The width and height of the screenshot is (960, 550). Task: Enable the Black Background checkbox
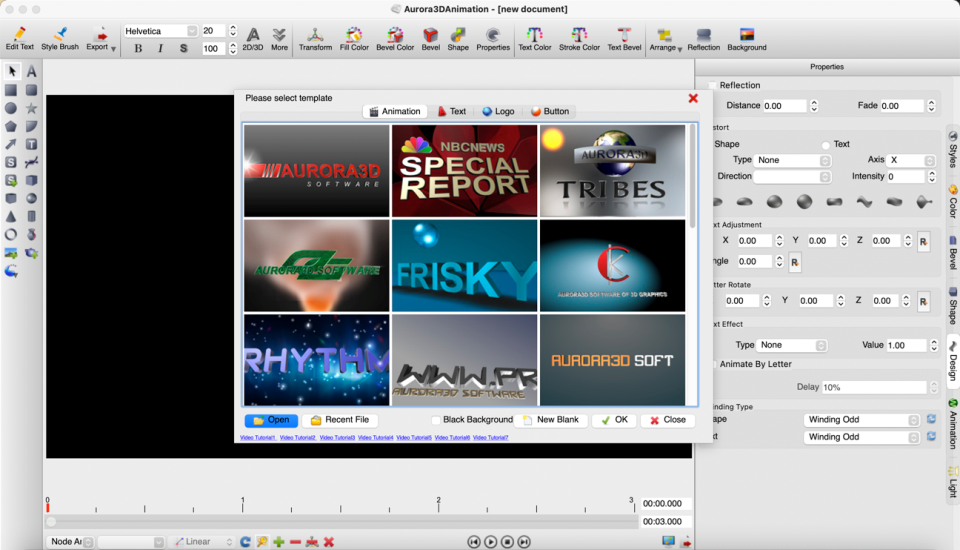(436, 420)
